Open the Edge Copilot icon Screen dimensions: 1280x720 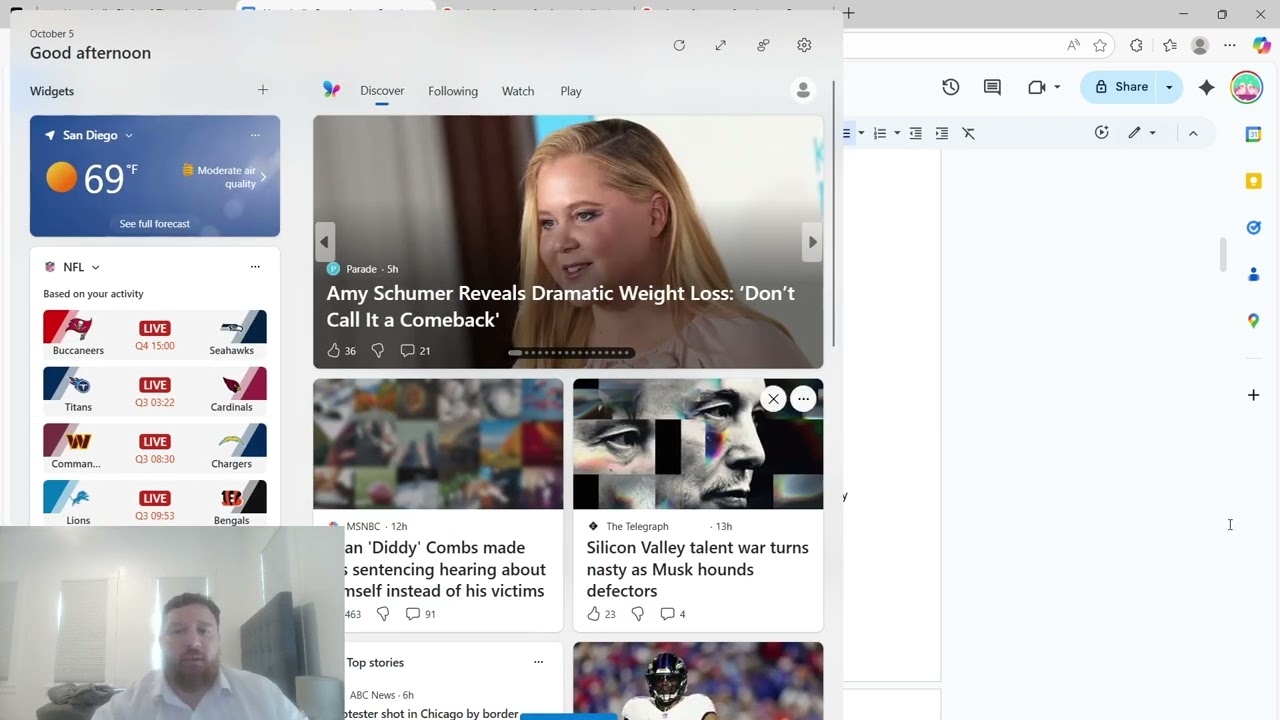coord(1261,45)
